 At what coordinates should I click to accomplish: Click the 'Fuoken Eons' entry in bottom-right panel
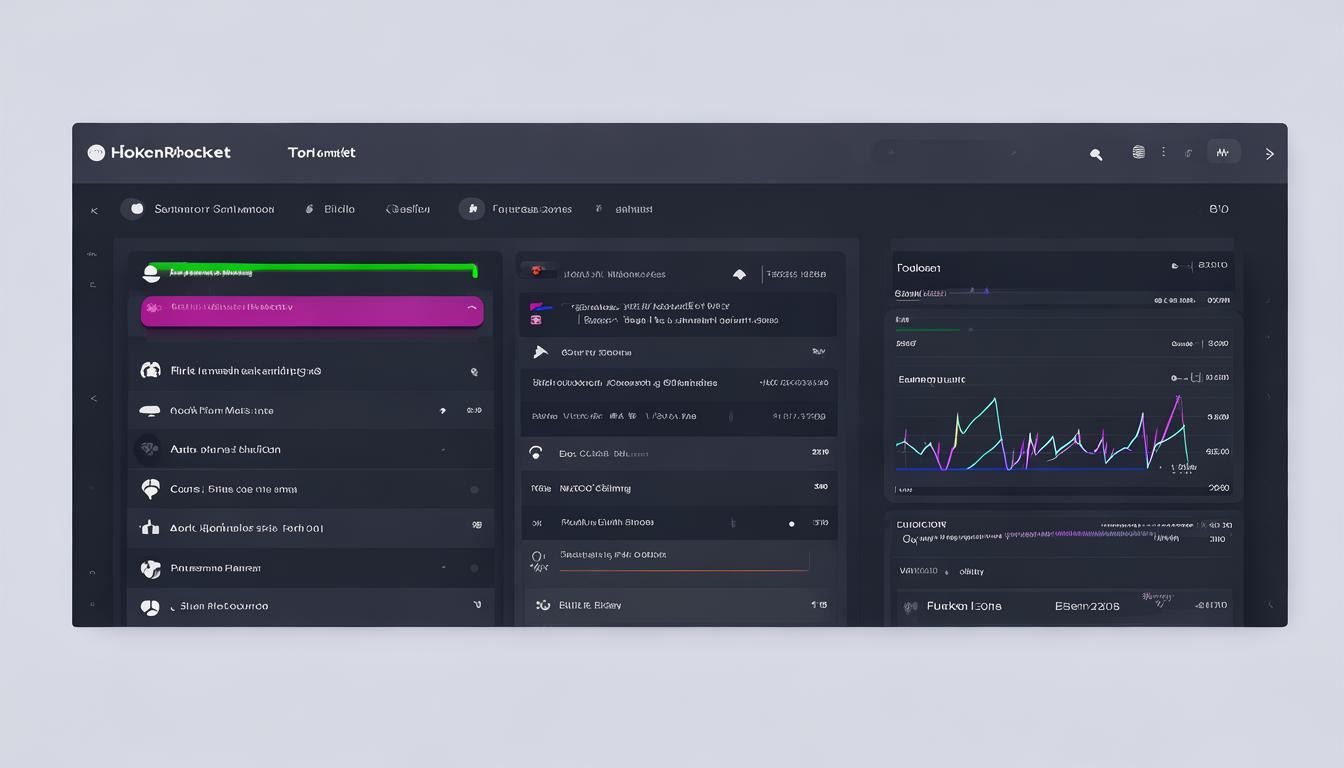click(963, 606)
